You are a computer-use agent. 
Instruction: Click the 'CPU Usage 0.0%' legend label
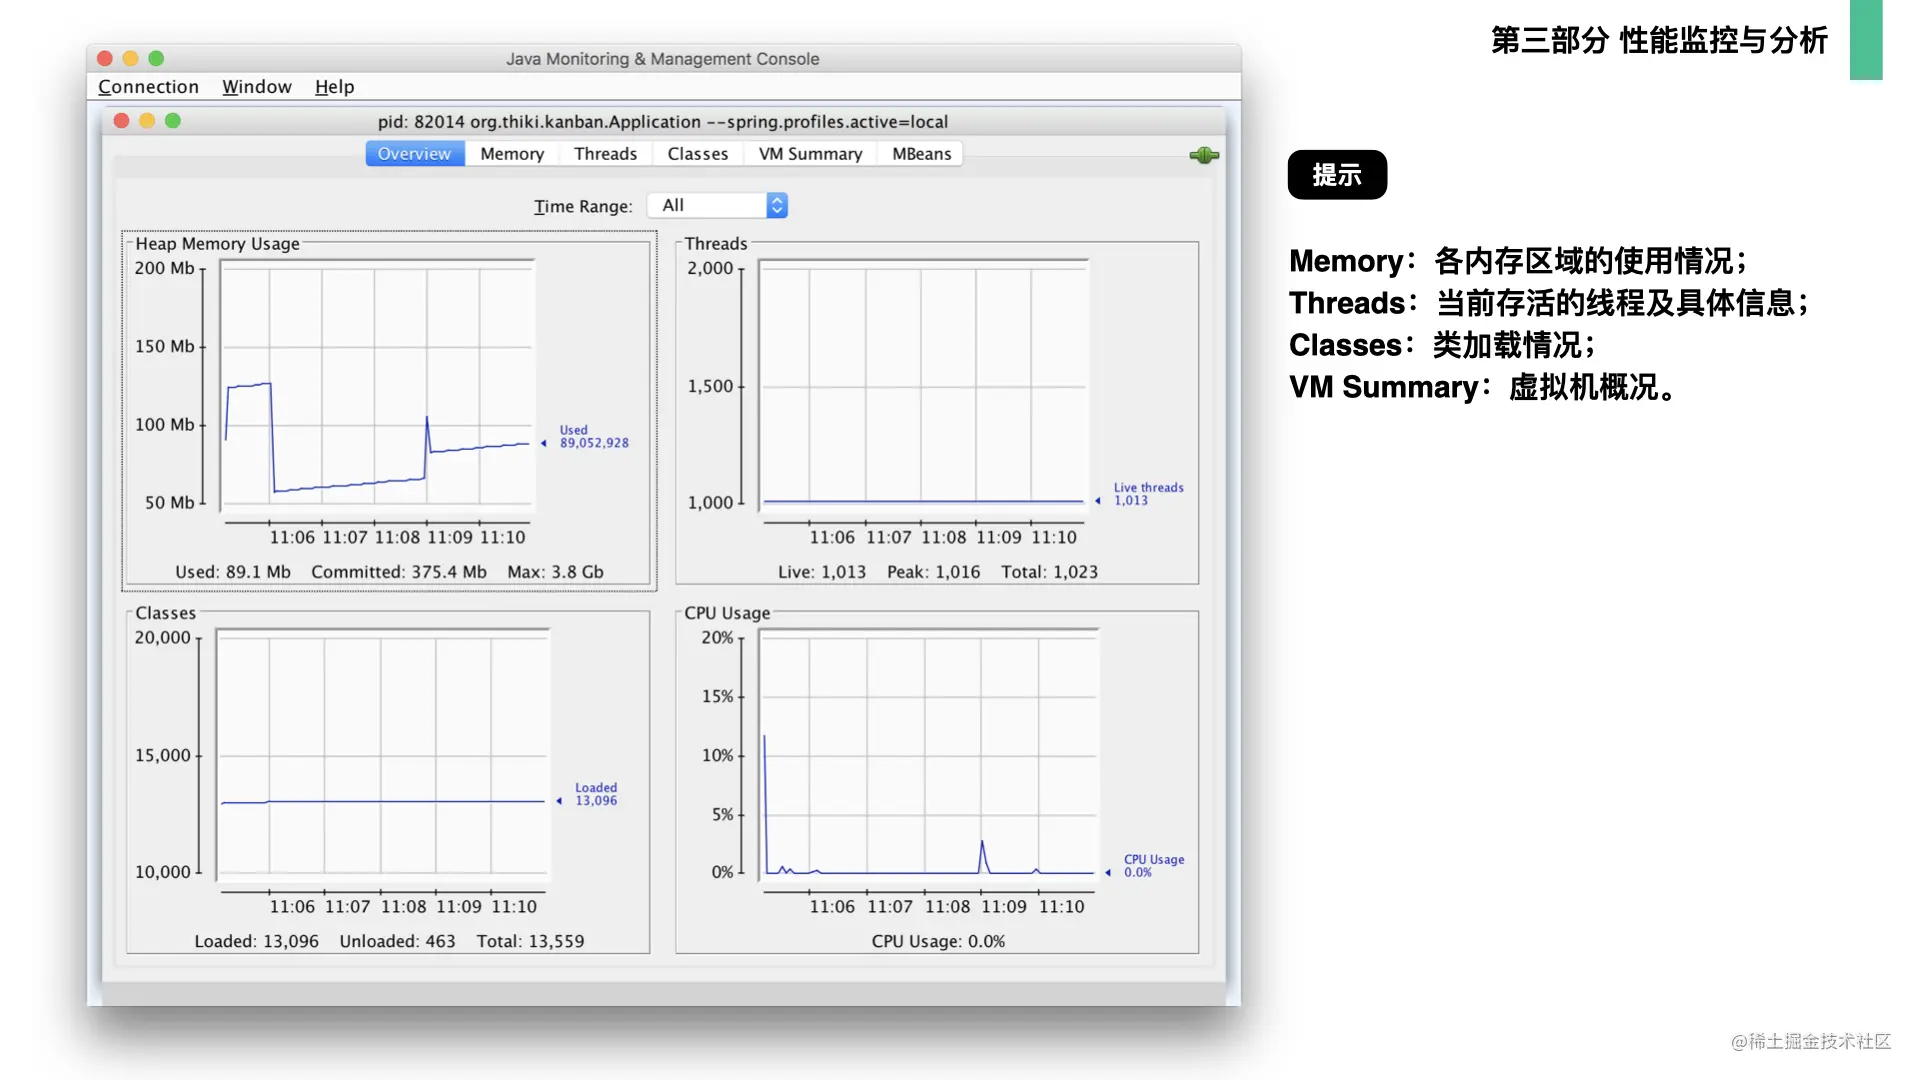click(x=1153, y=866)
